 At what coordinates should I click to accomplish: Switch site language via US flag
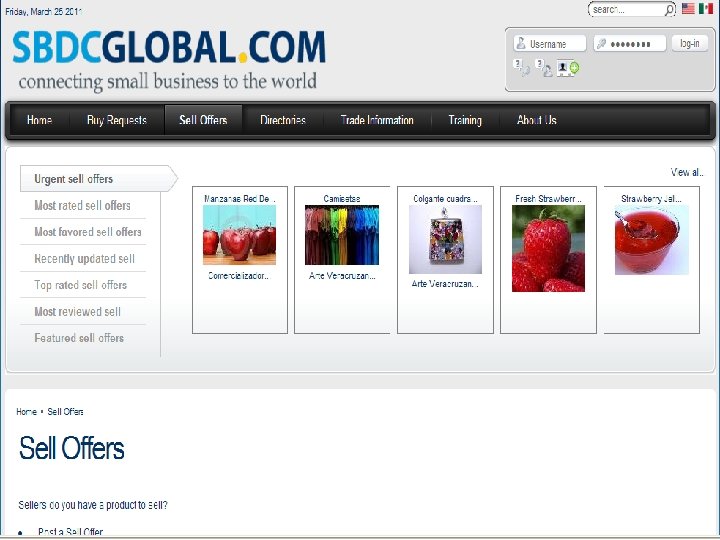click(x=688, y=9)
